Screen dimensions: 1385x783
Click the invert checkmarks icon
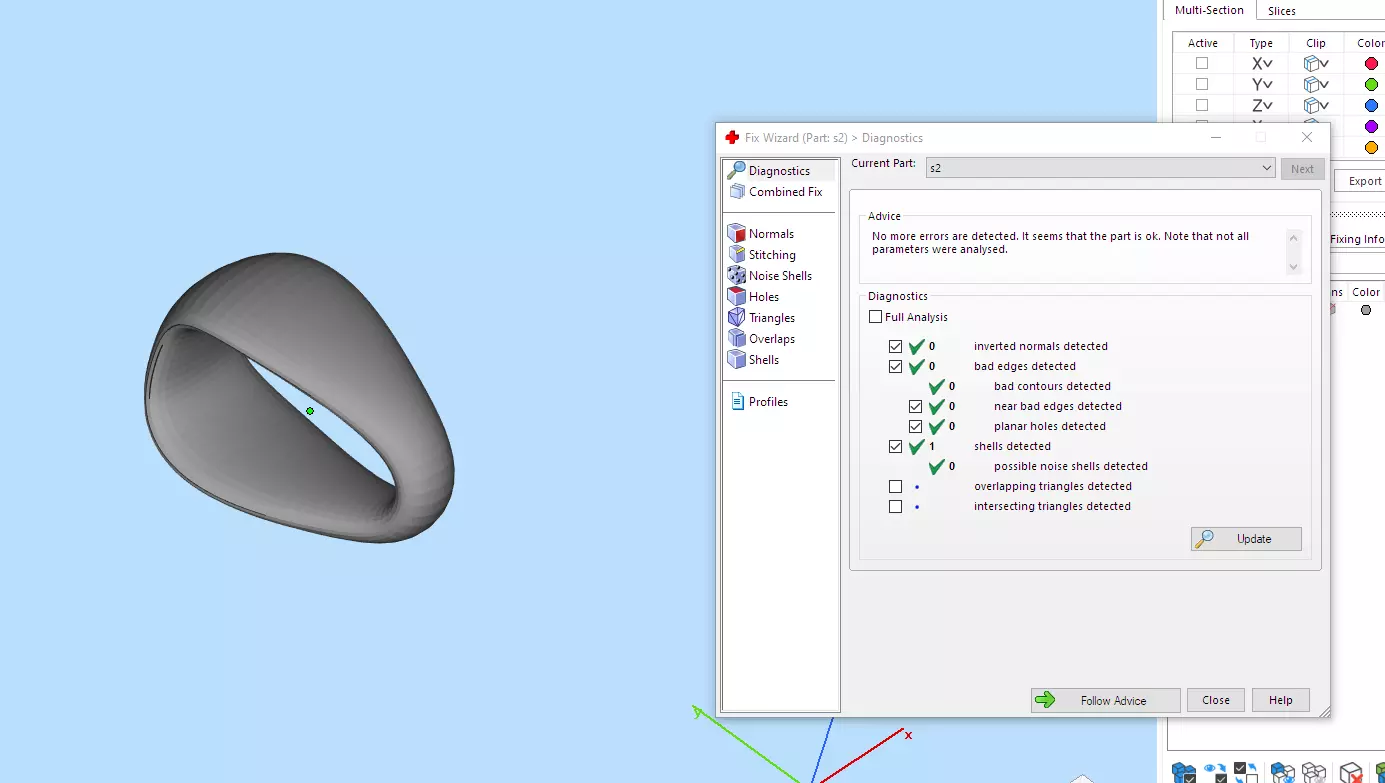click(x=1246, y=773)
